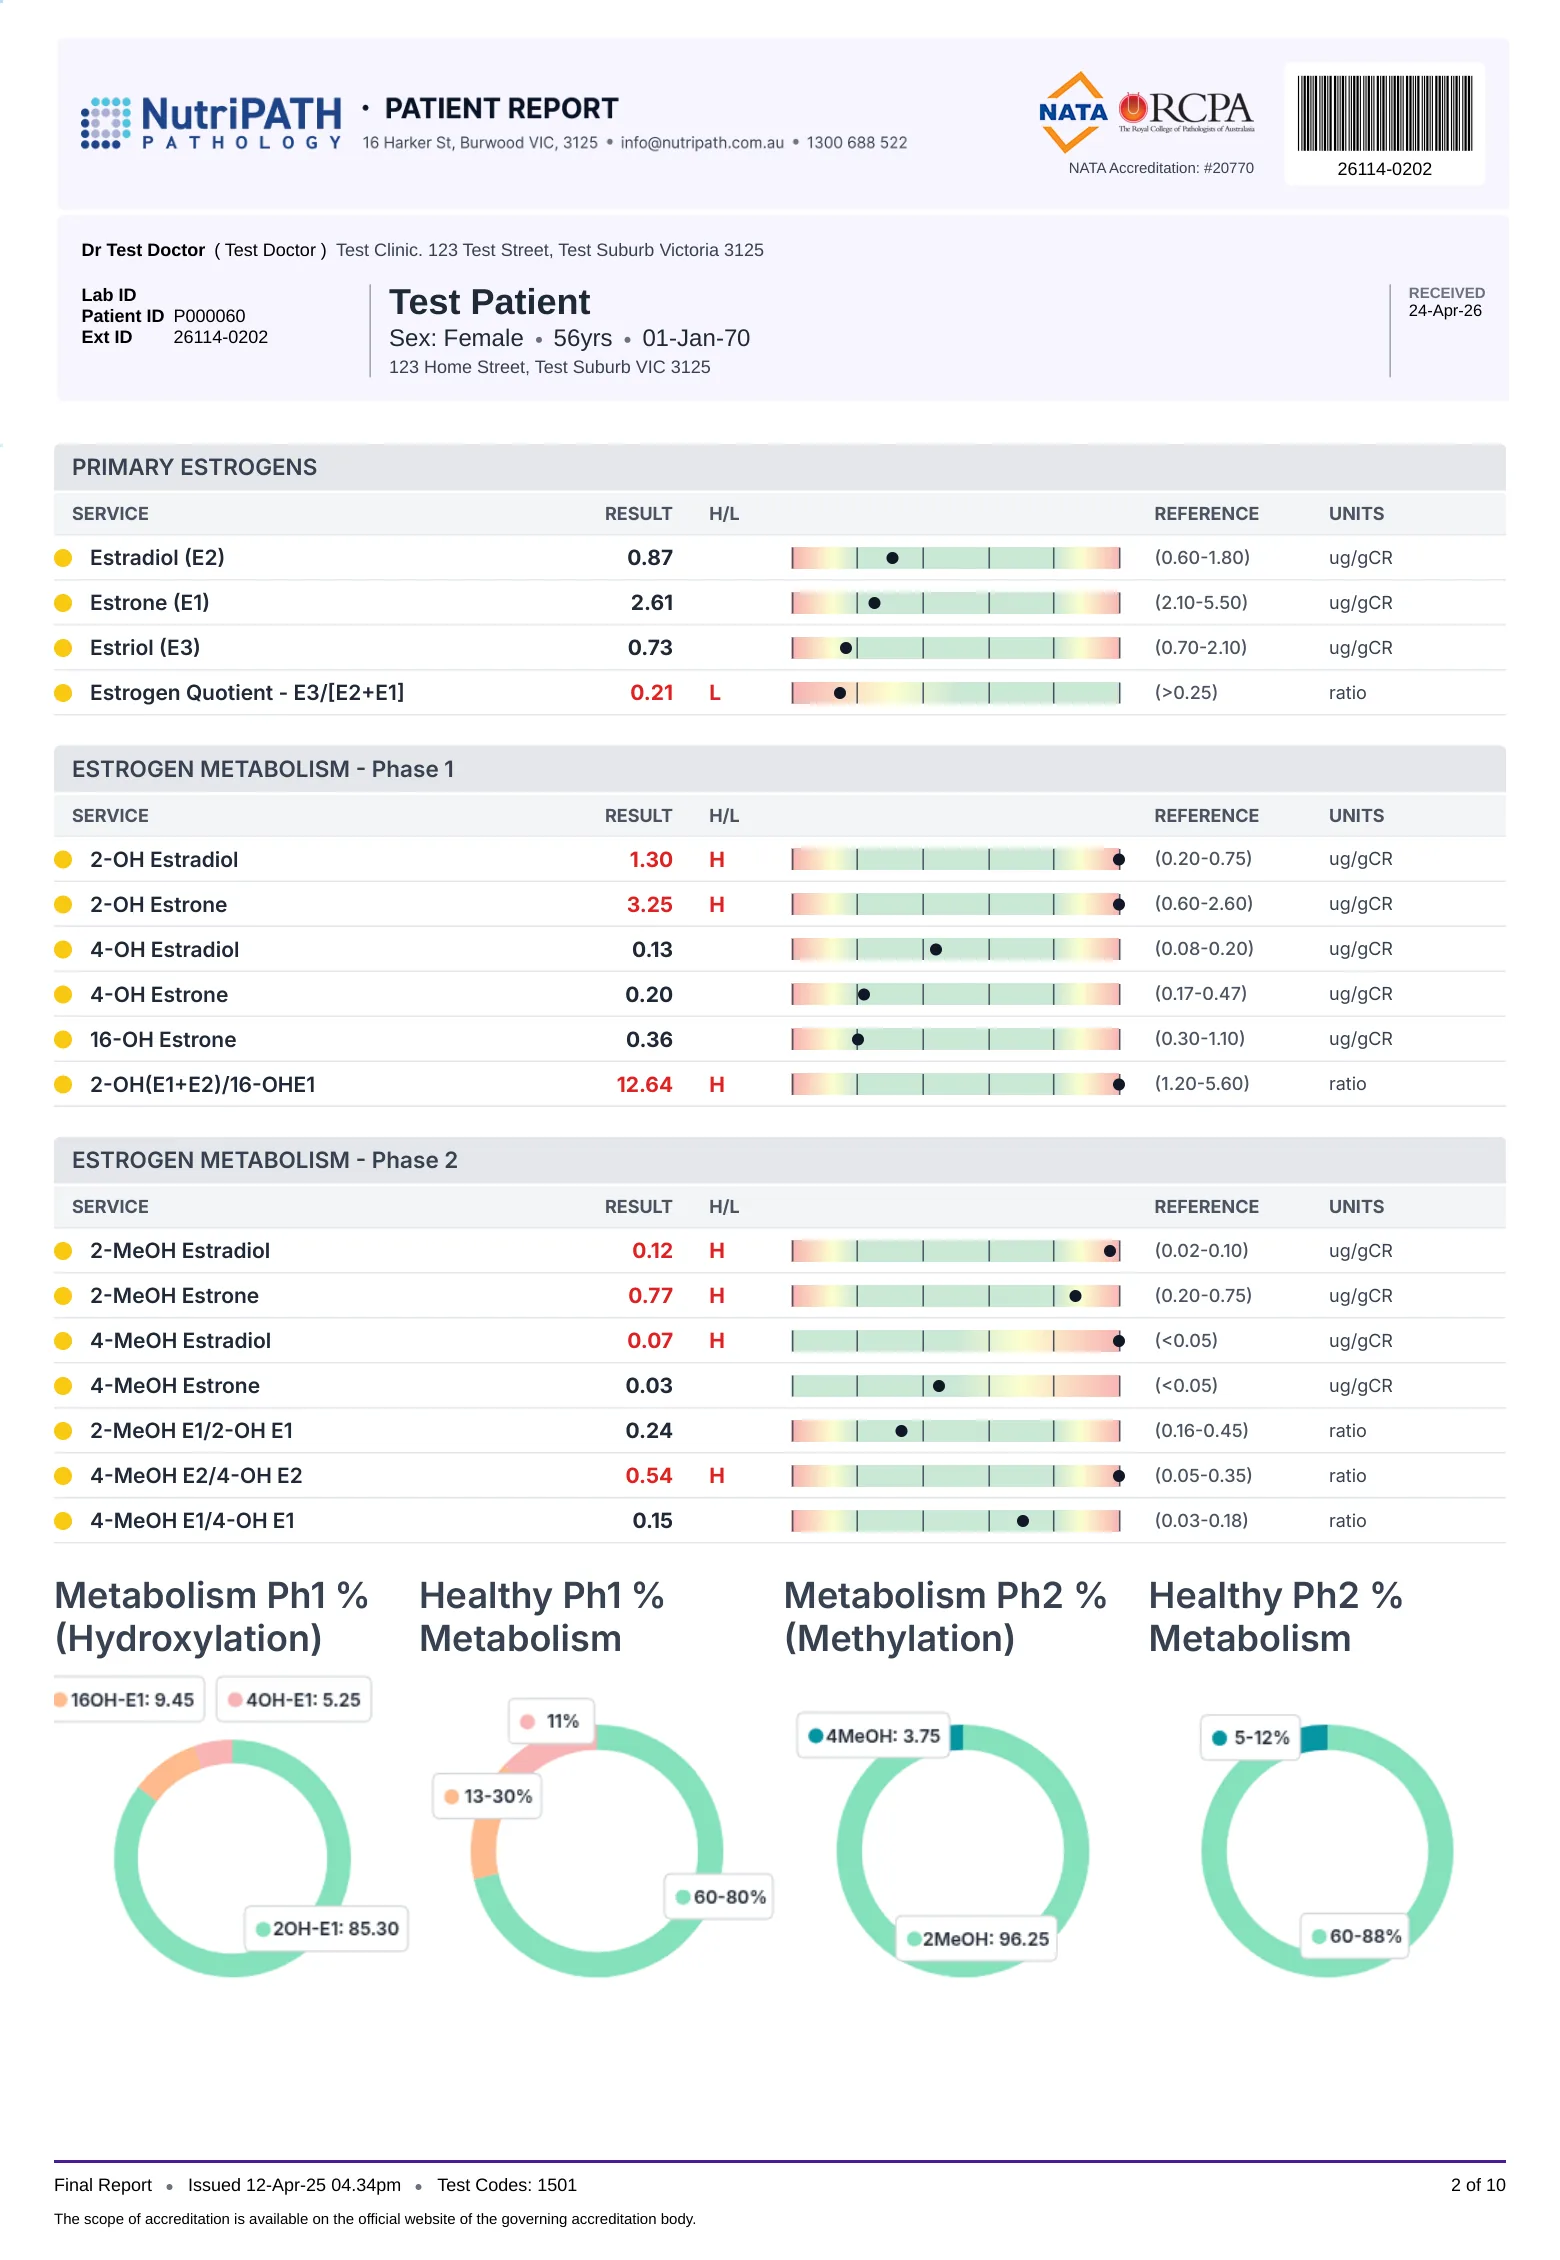Click the yellow dot beside 2-OH Estradiol
Viewport: 1560px width, 2260px height.
tap(63, 860)
